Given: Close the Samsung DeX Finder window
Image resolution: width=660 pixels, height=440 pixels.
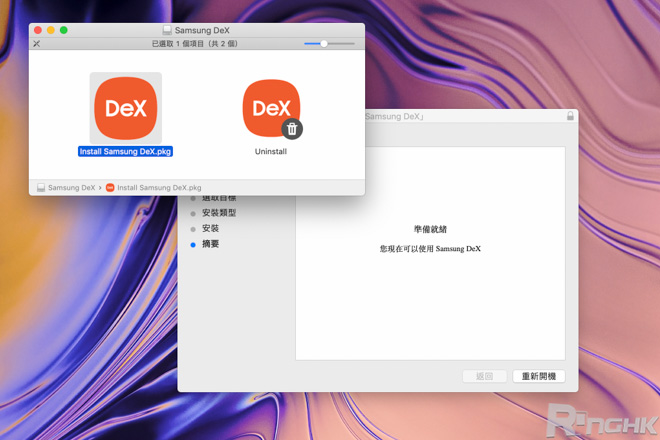Looking at the screenshot, I should pyautogui.click(x=38, y=30).
